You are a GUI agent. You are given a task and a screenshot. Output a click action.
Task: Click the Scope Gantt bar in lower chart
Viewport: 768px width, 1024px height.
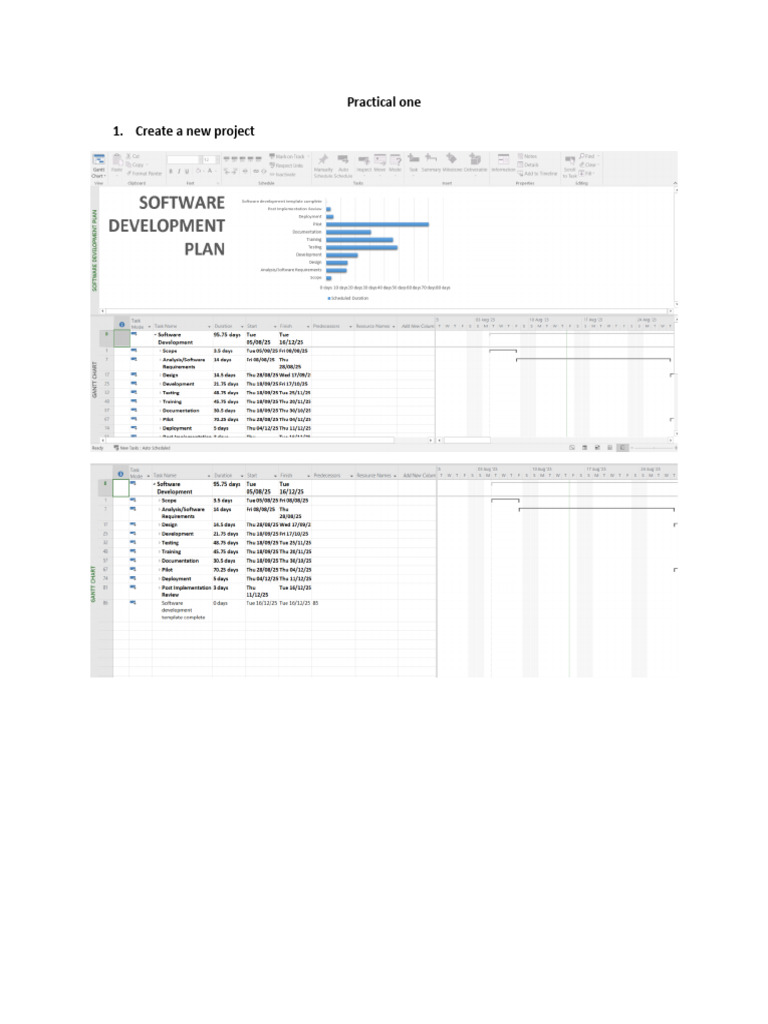coord(505,501)
